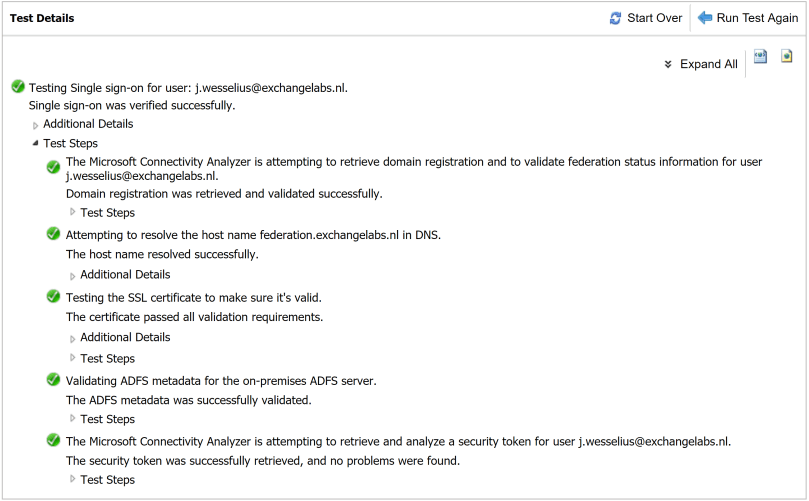Click the double chevron icon beside Expand All
This screenshot has height=501, width=809.
point(668,65)
